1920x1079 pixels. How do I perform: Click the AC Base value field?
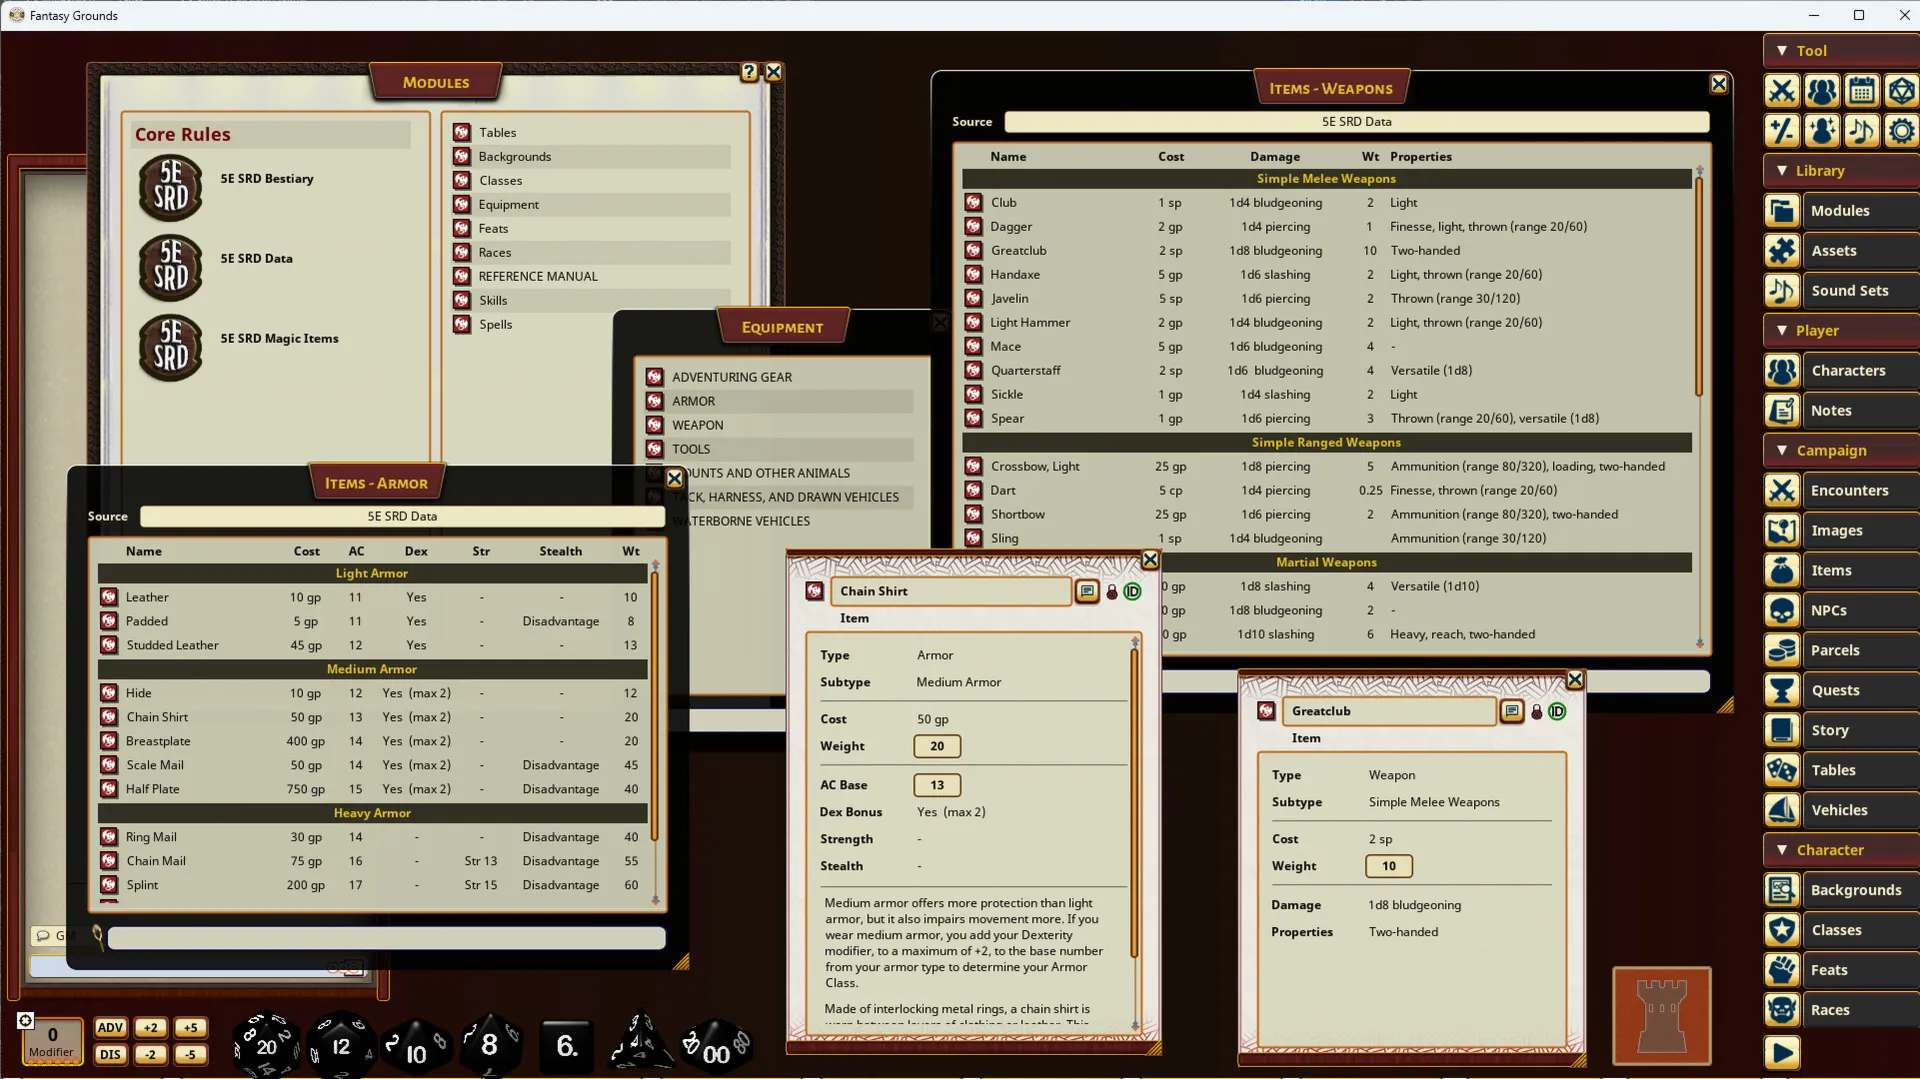[x=937, y=786]
